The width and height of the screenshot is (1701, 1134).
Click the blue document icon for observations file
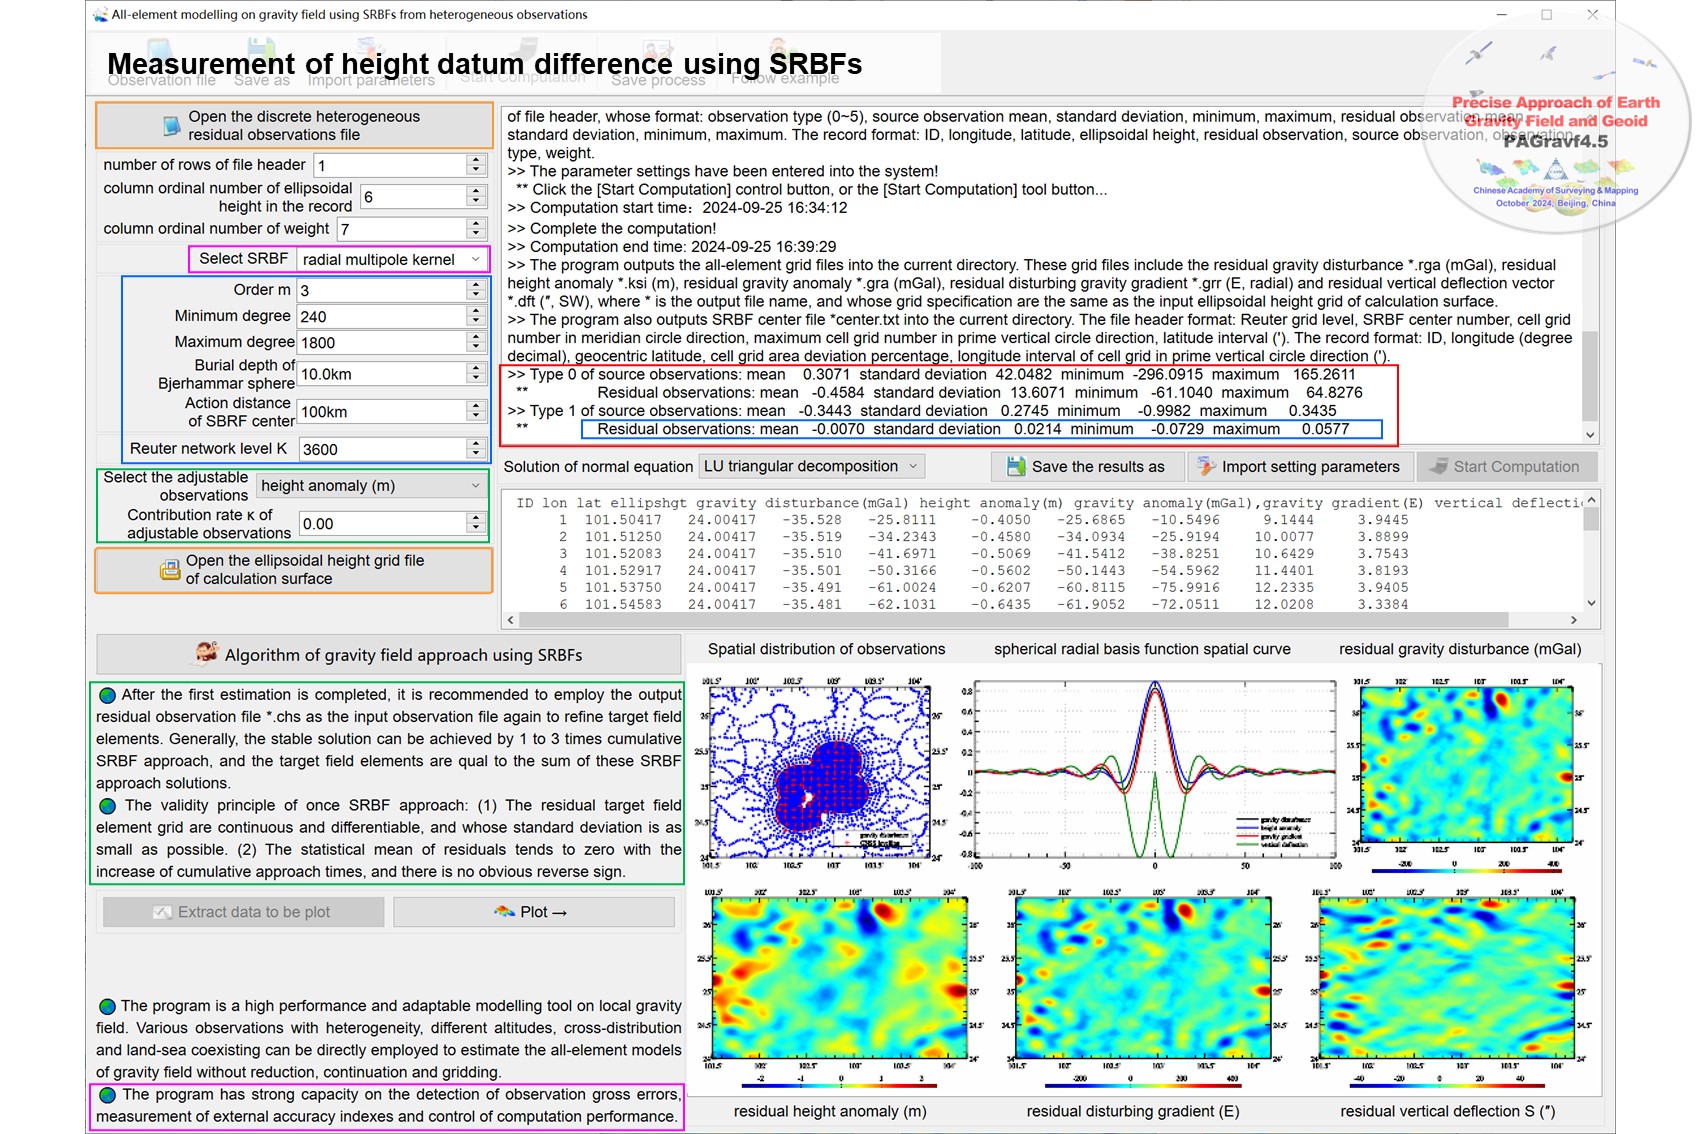coord(171,126)
